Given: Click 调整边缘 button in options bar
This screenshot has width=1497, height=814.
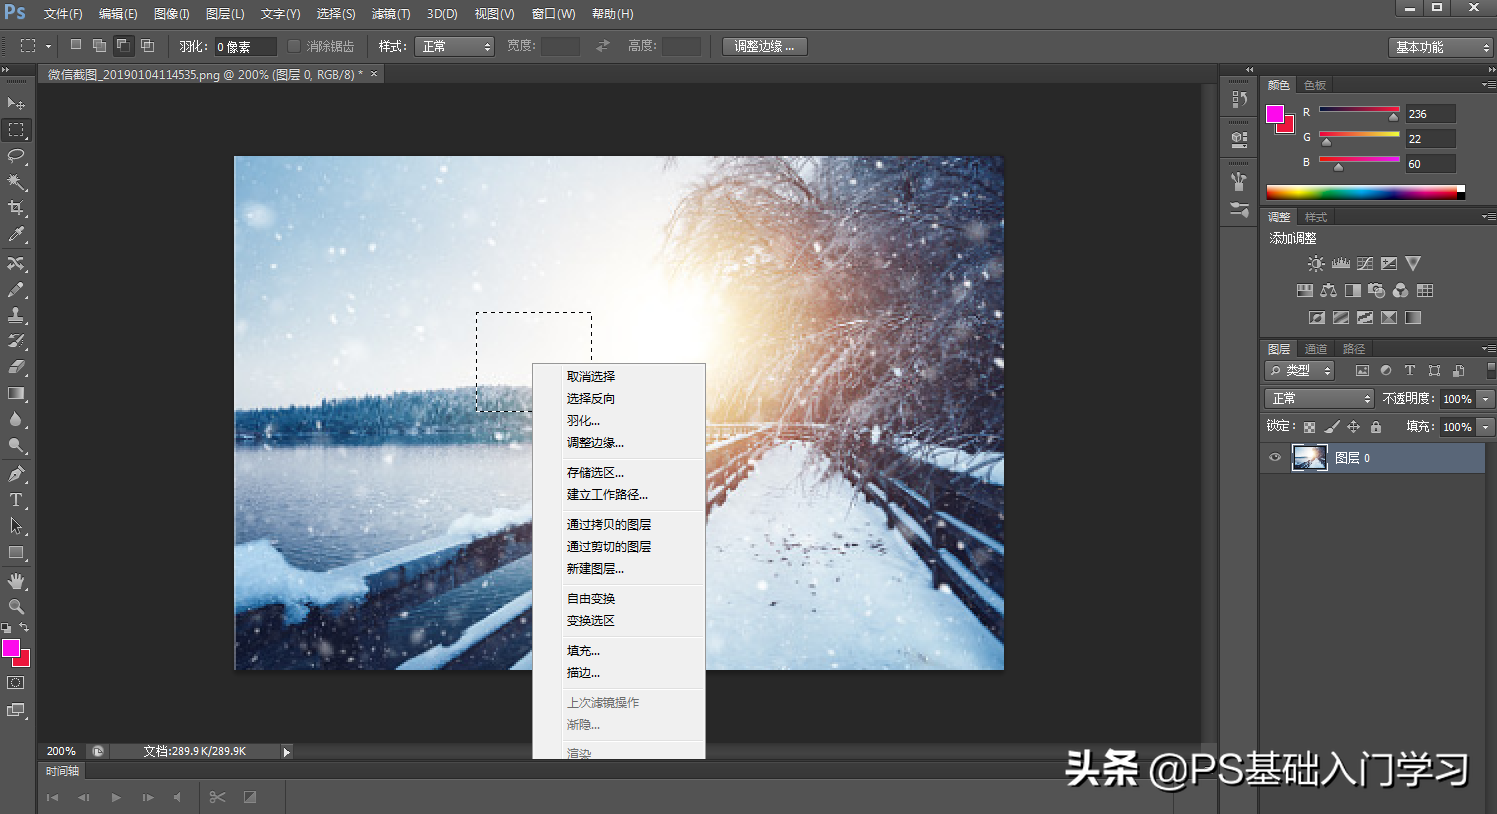Looking at the screenshot, I should (764, 46).
